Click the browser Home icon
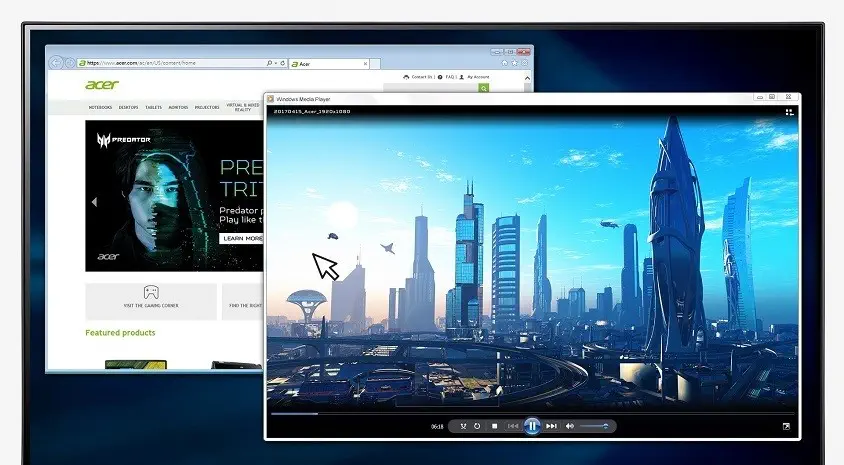The height and width of the screenshot is (465, 844). pyautogui.click(x=504, y=63)
